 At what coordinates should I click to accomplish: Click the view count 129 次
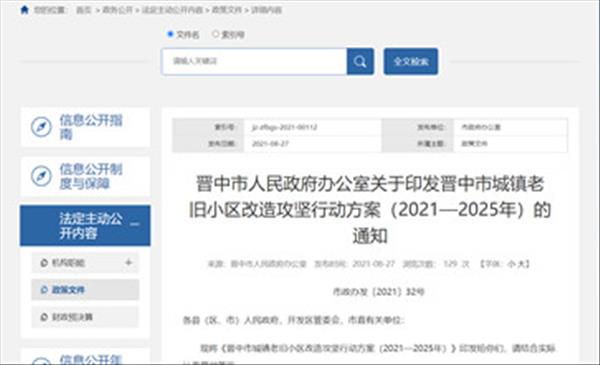456,264
